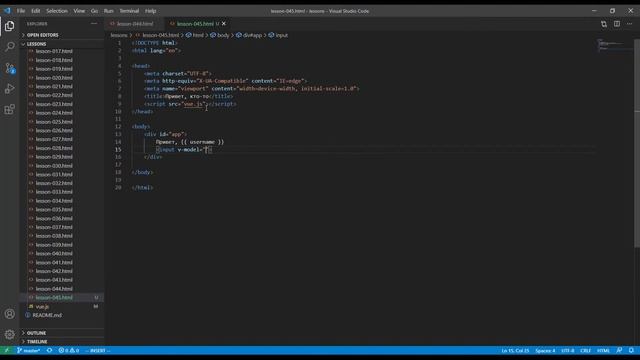Close the lesson-045.html tab
640x360 pixels.
click(224, 24)
